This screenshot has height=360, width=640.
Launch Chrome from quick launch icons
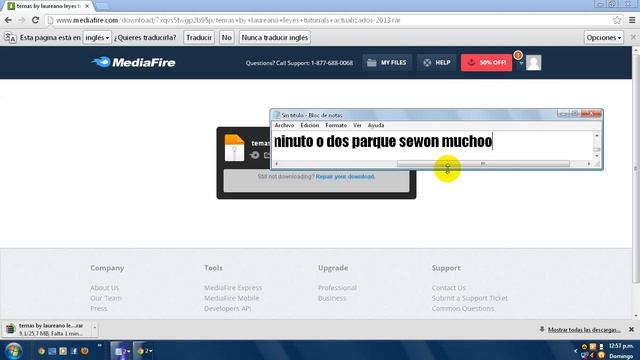41,351
